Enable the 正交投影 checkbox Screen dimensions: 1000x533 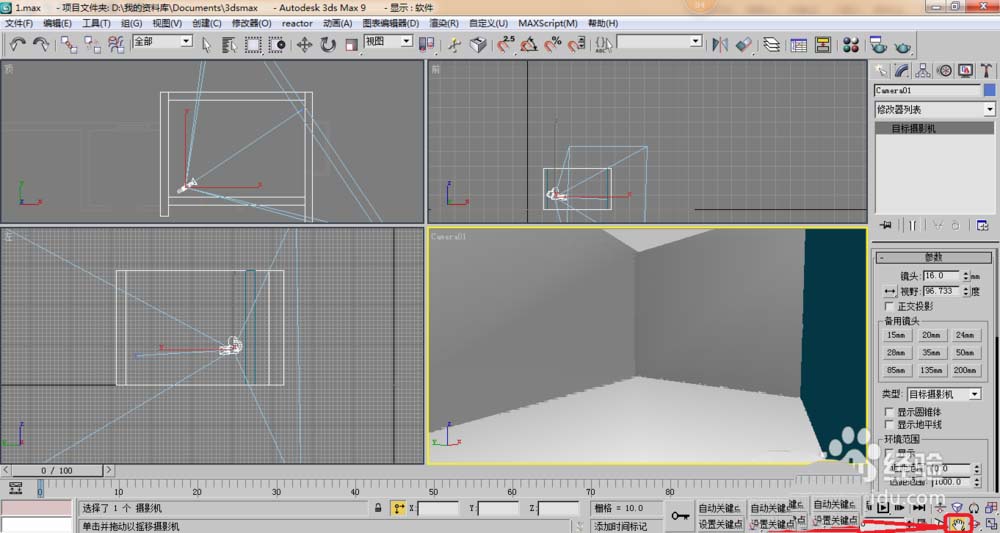890,305
